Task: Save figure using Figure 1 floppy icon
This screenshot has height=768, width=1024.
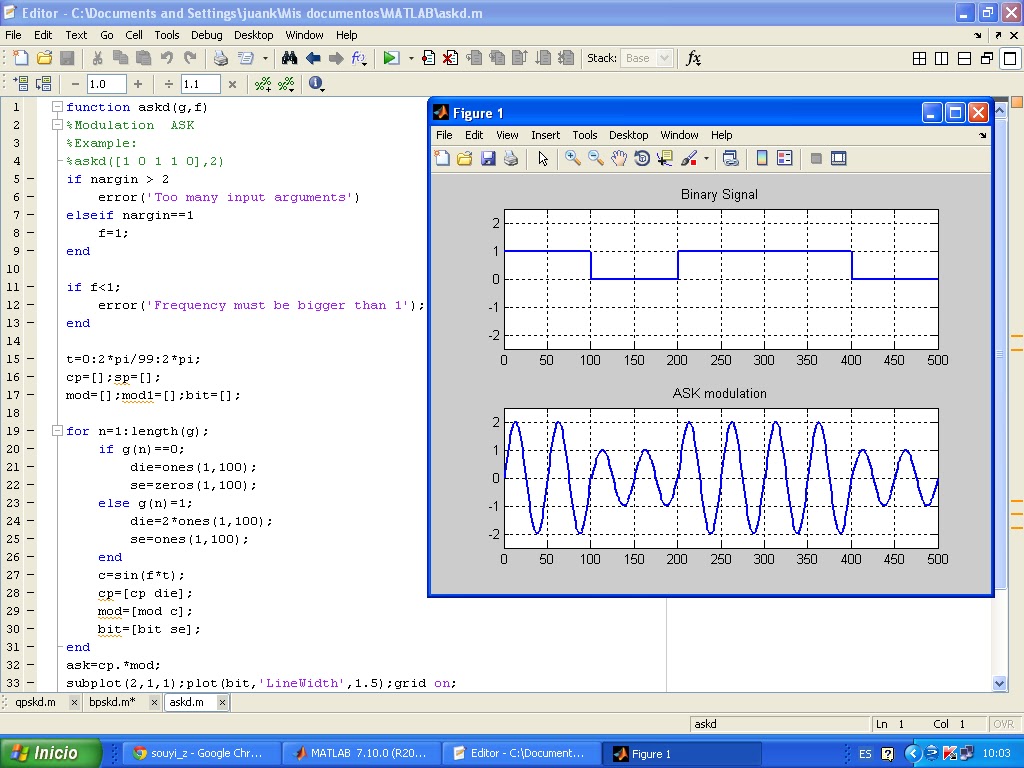Action: click(488, 158)
